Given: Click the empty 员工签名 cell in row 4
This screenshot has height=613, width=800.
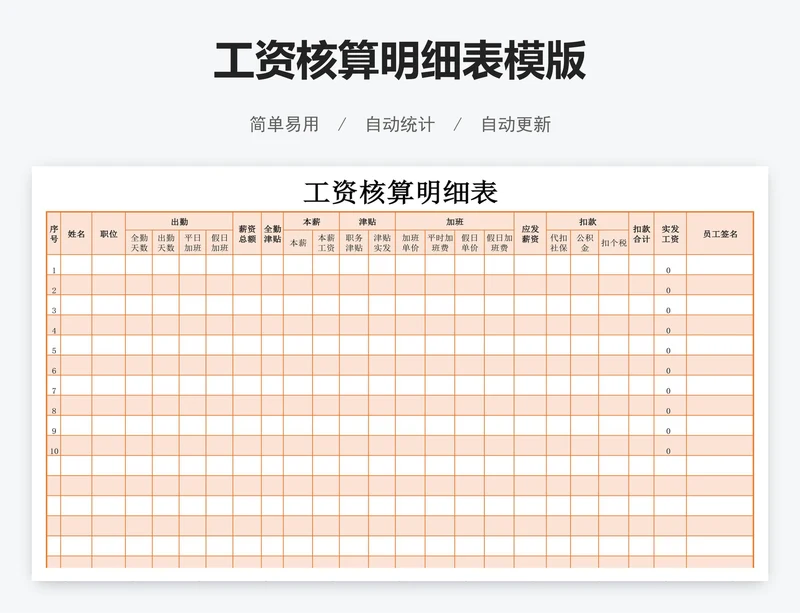Looking at the screenshot, I should click(x=720, y=325).
